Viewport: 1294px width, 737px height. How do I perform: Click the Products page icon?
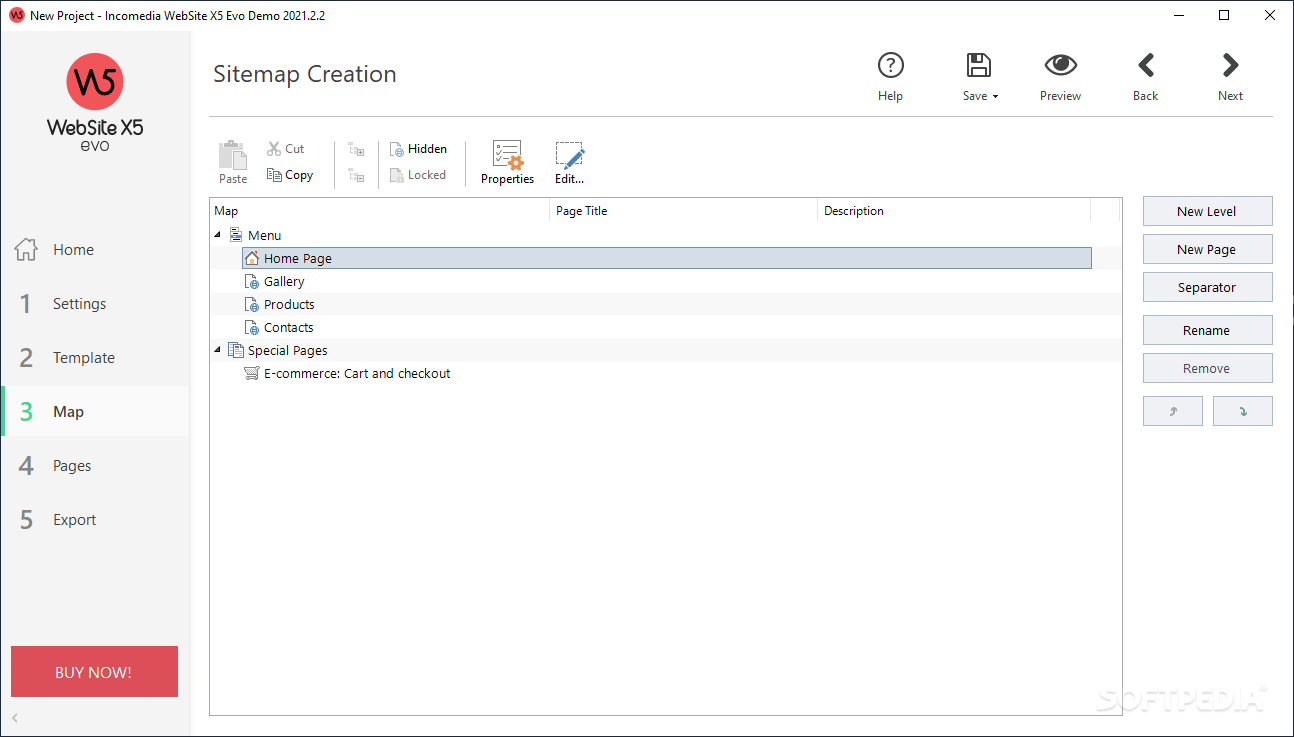(x=252, y=305)
